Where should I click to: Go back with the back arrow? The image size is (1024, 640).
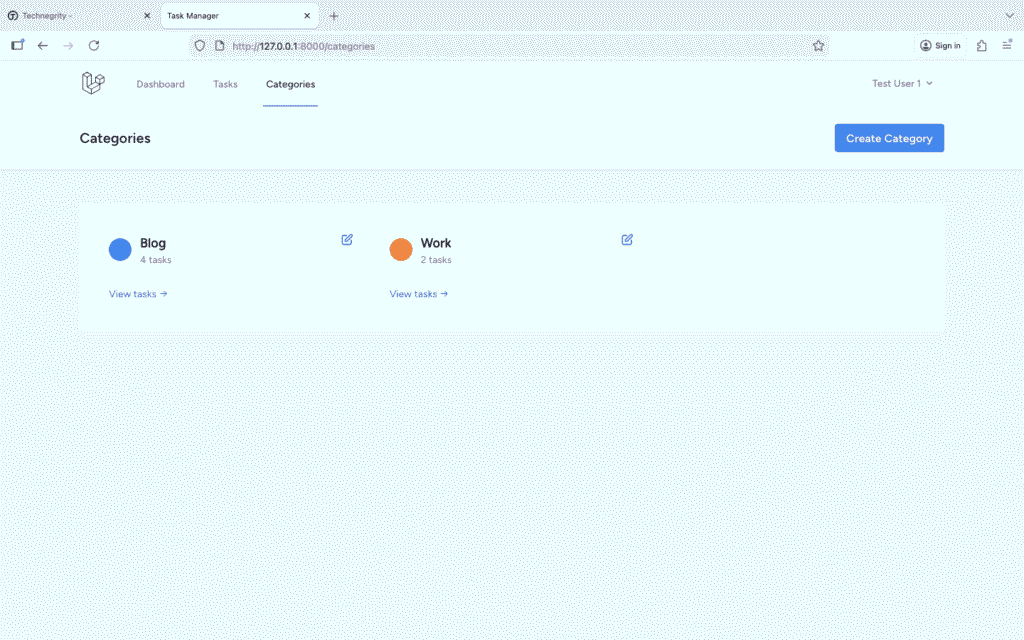(x=43, y=46)
